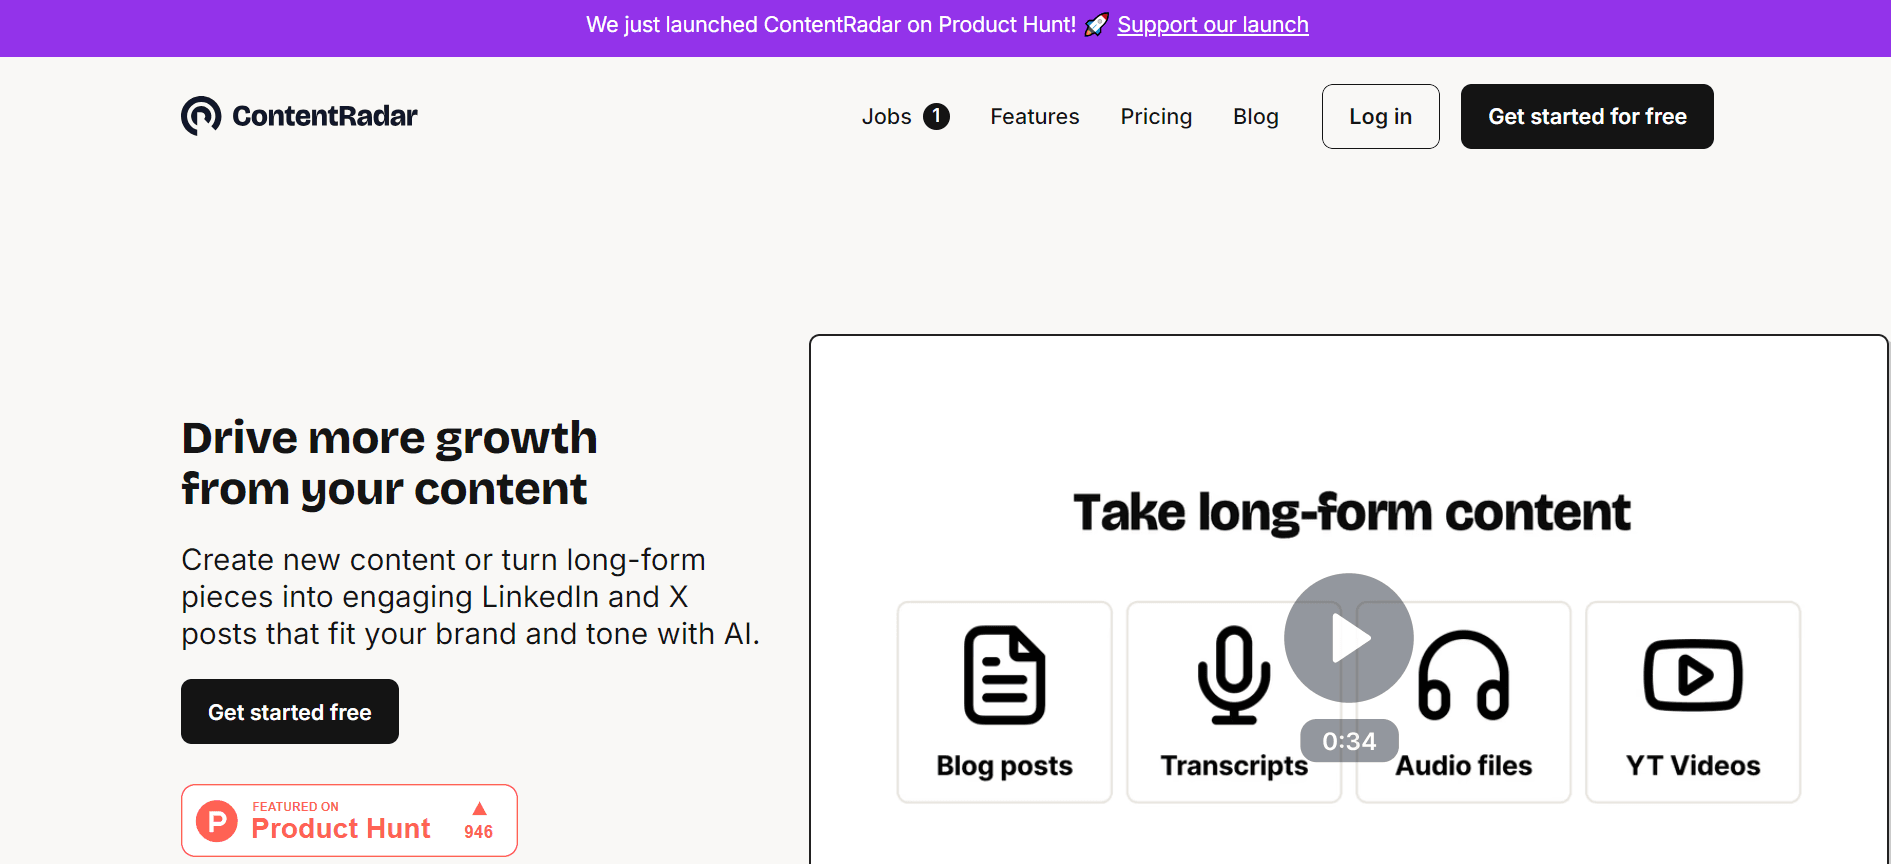Click the YT Videos icon

1692,676
